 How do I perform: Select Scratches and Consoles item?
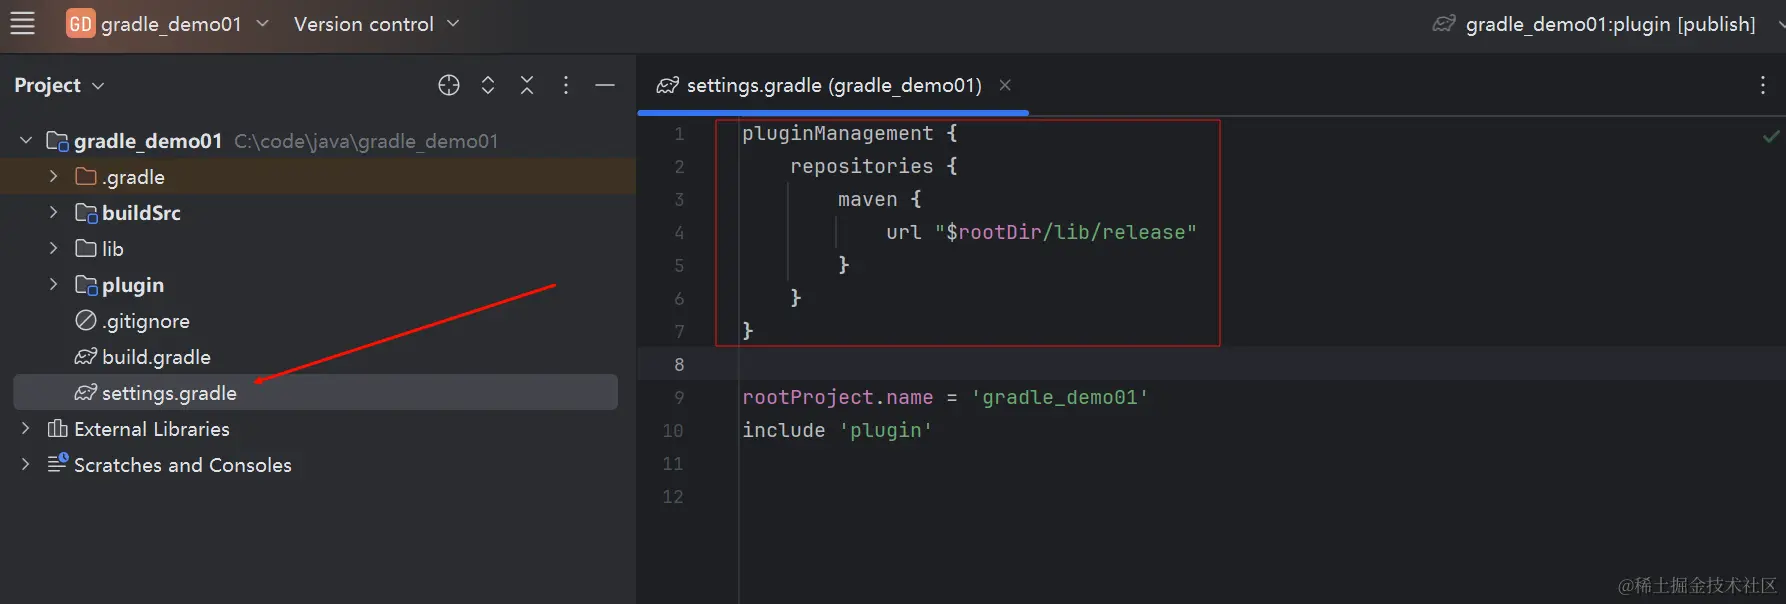tap(183, 465)
